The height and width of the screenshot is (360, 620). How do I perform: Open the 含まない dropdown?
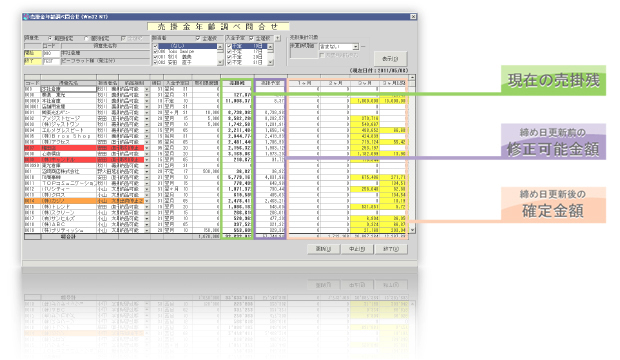(355, 47)
